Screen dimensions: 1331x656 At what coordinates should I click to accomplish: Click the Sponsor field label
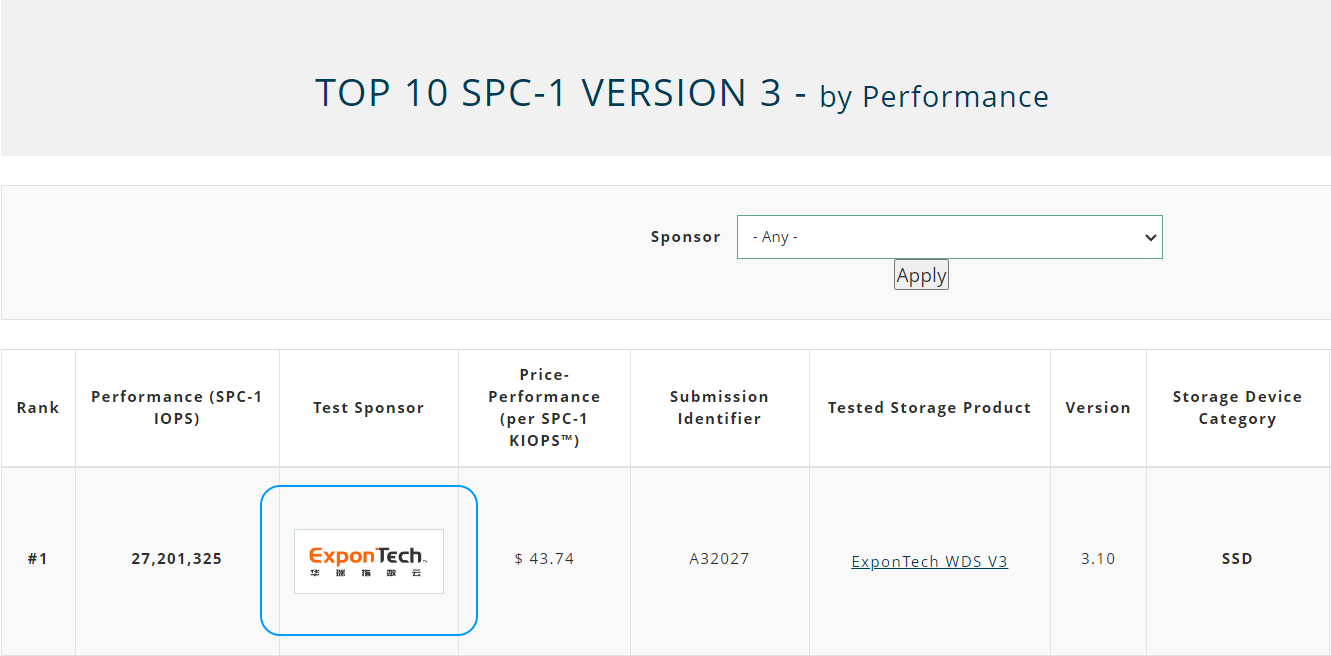[x=685, y=237]
